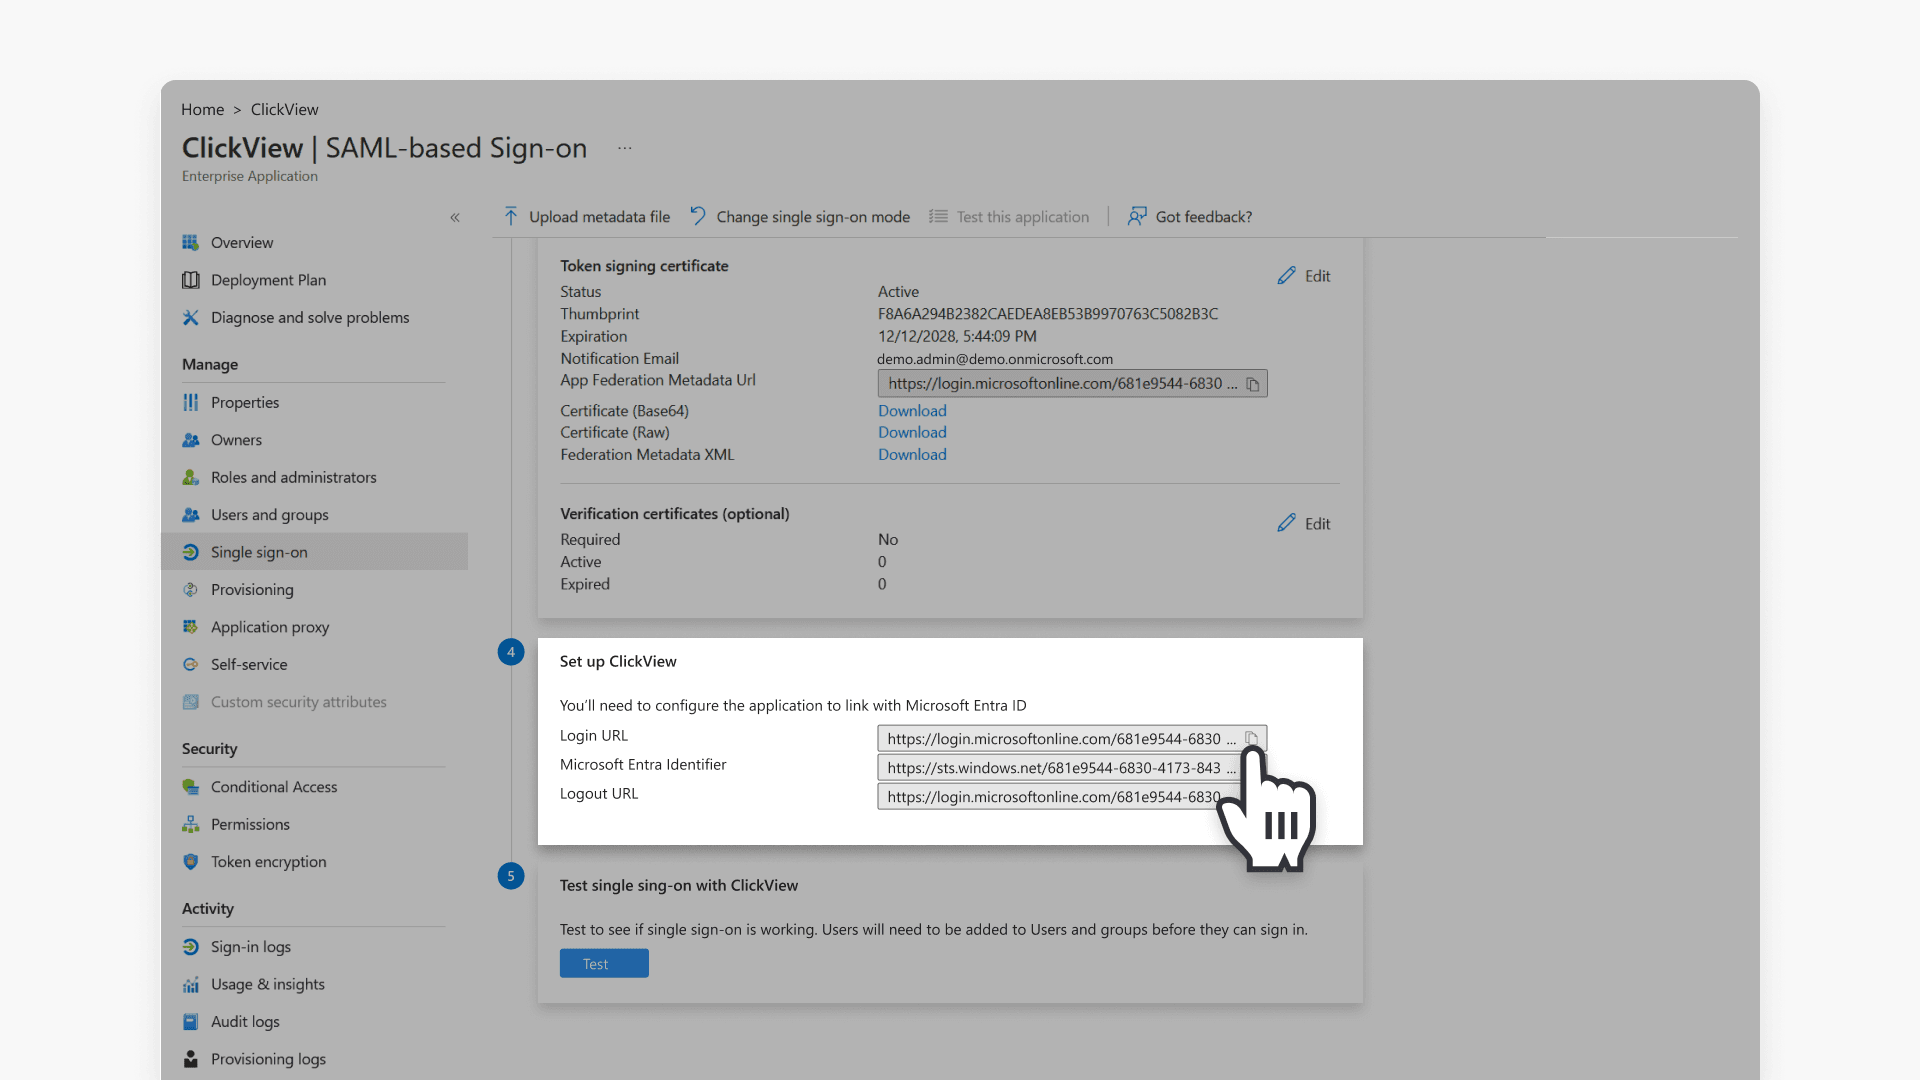This screenshot has height=1080, width=1920.
Task: Click Upload metadata file label
Action: click(599, 217)
